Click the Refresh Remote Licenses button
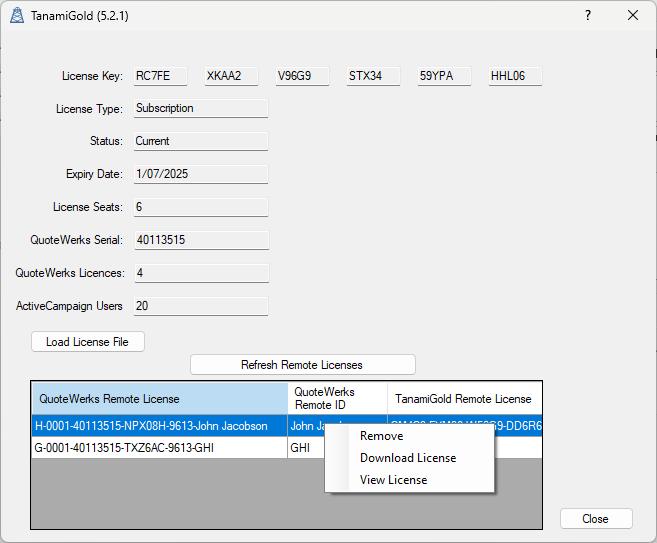This screenshot has height=543, width=657. coord(302,365)
